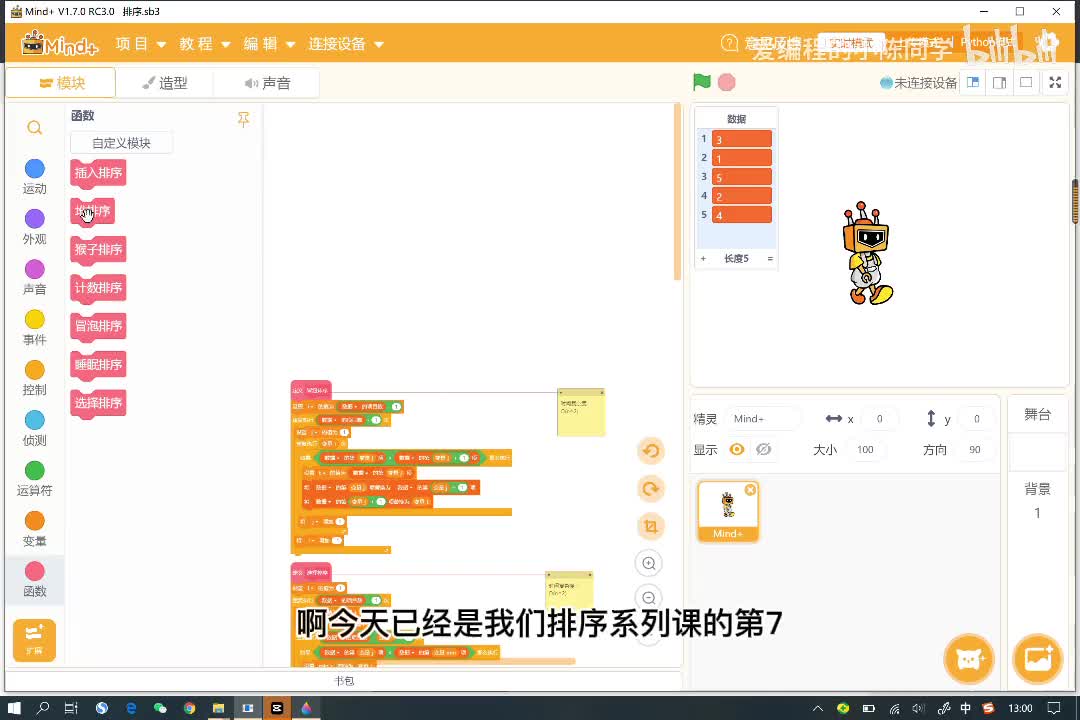Select the Mind+ sprite thumbnail
Image resolution: width=1080 pixels, height=720 pixels.
(728, 511)
